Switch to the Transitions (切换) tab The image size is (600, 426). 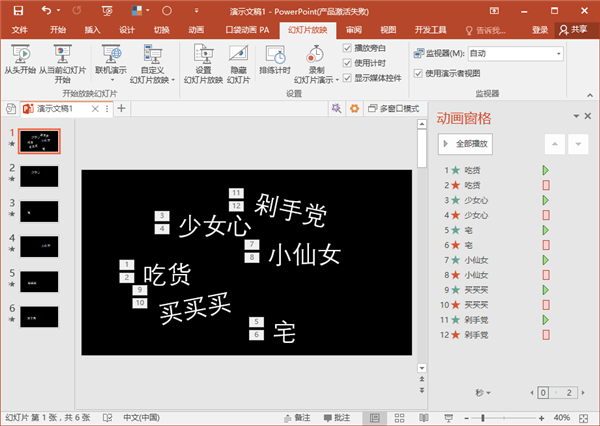[x=161, y=30]
